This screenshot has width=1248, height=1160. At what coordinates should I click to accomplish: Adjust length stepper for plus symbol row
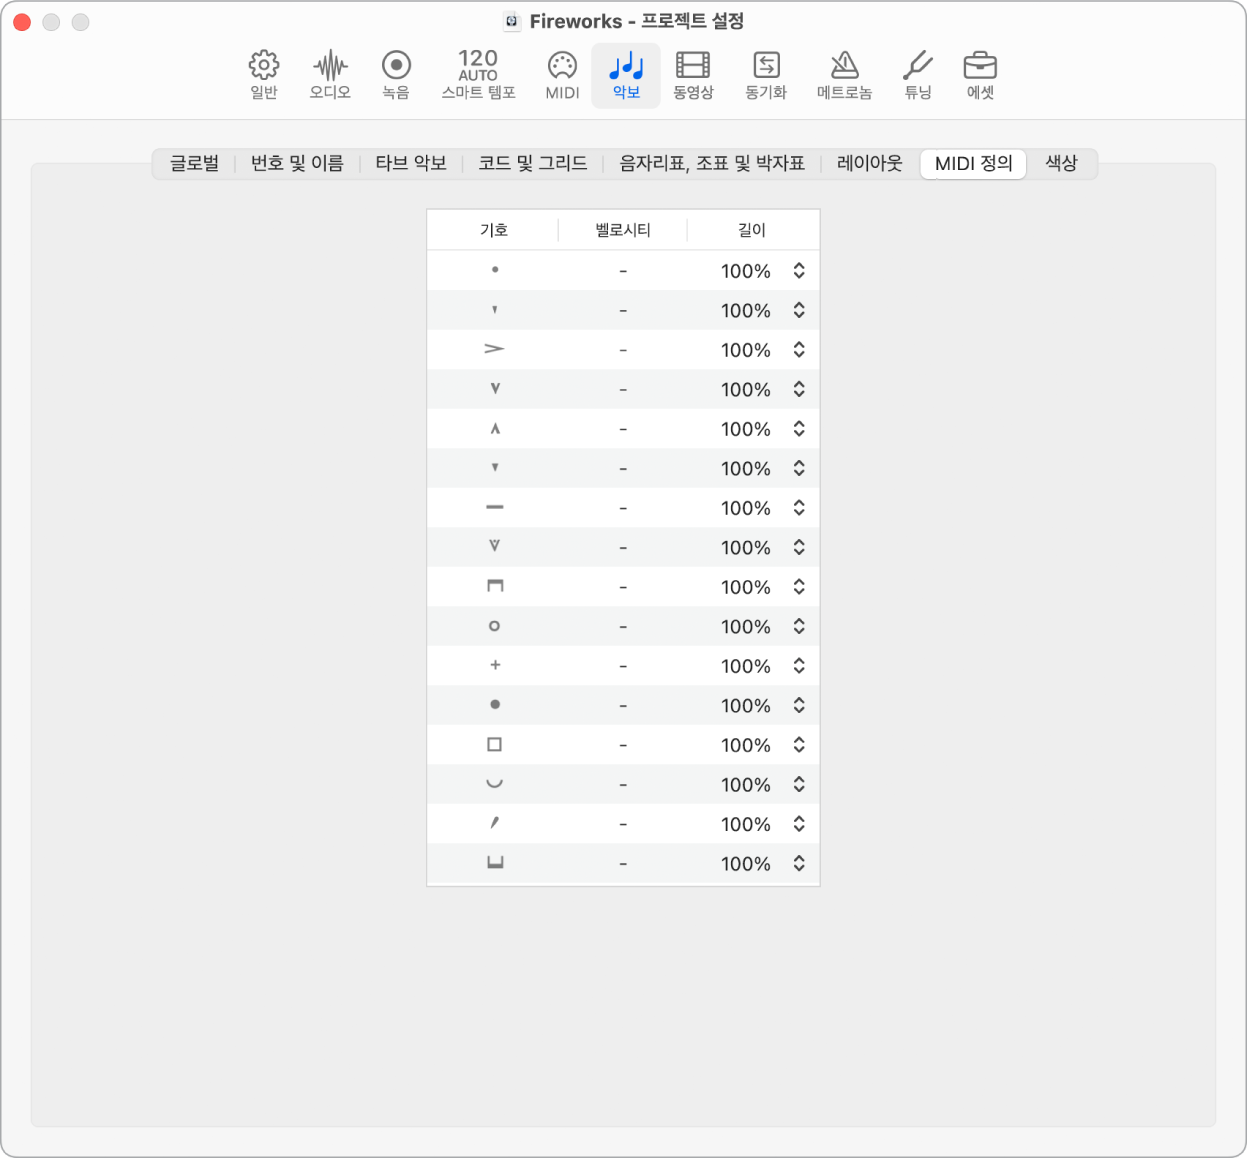click(x=799, y=666)
